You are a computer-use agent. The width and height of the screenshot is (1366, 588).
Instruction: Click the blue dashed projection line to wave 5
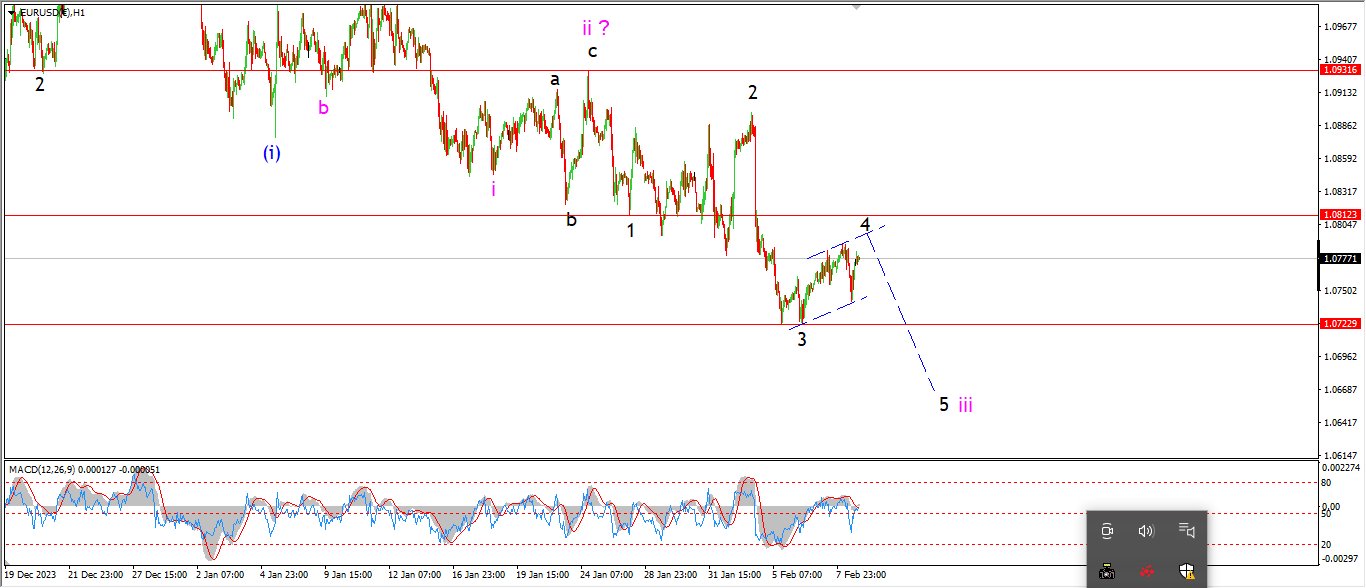pyautogui.click(x=905, y=320)
